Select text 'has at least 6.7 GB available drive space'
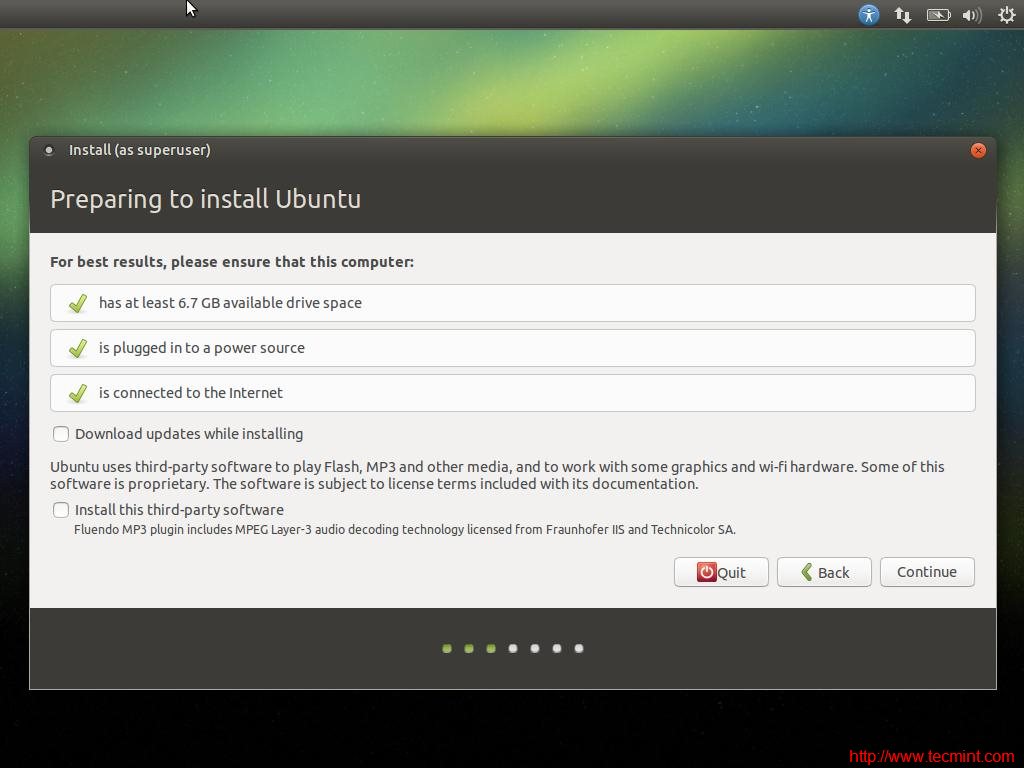This screenshot has width=1024, height=768. pos(230,303)
